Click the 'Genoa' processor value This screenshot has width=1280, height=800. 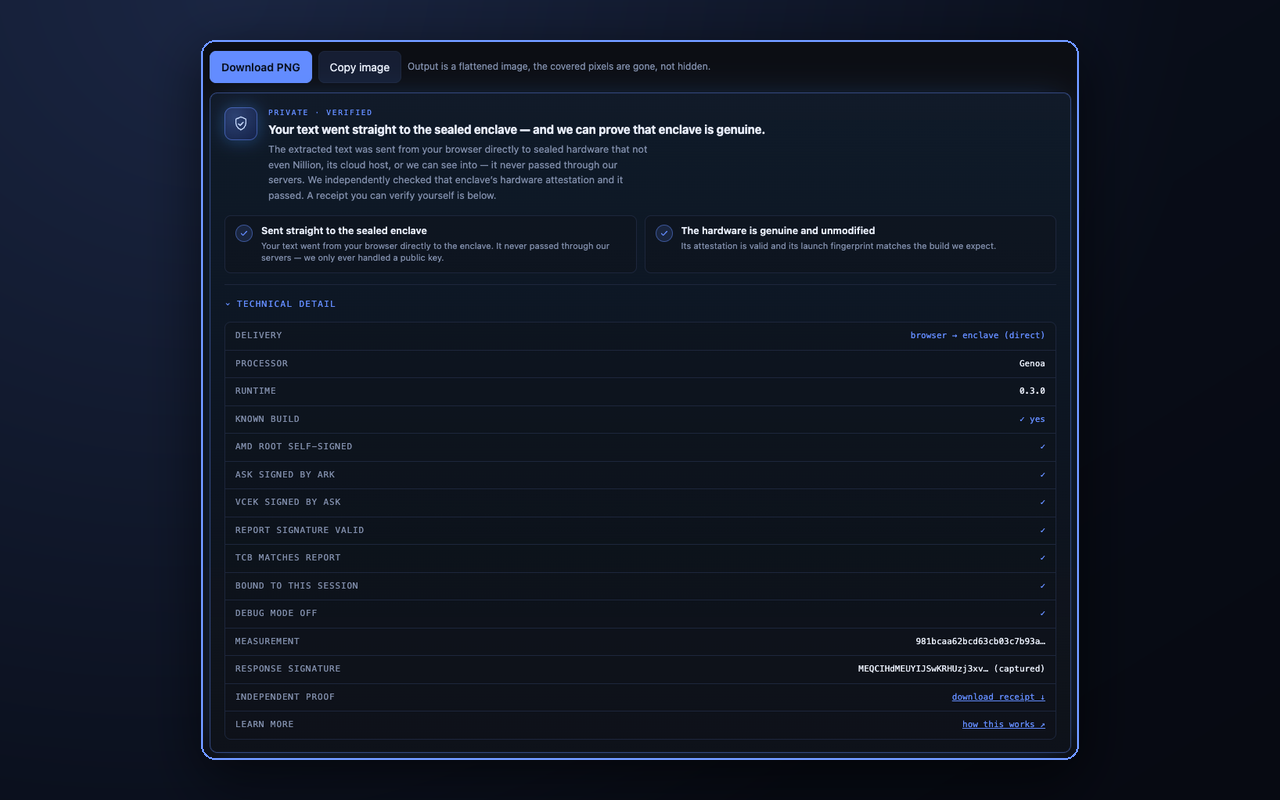1032,364
